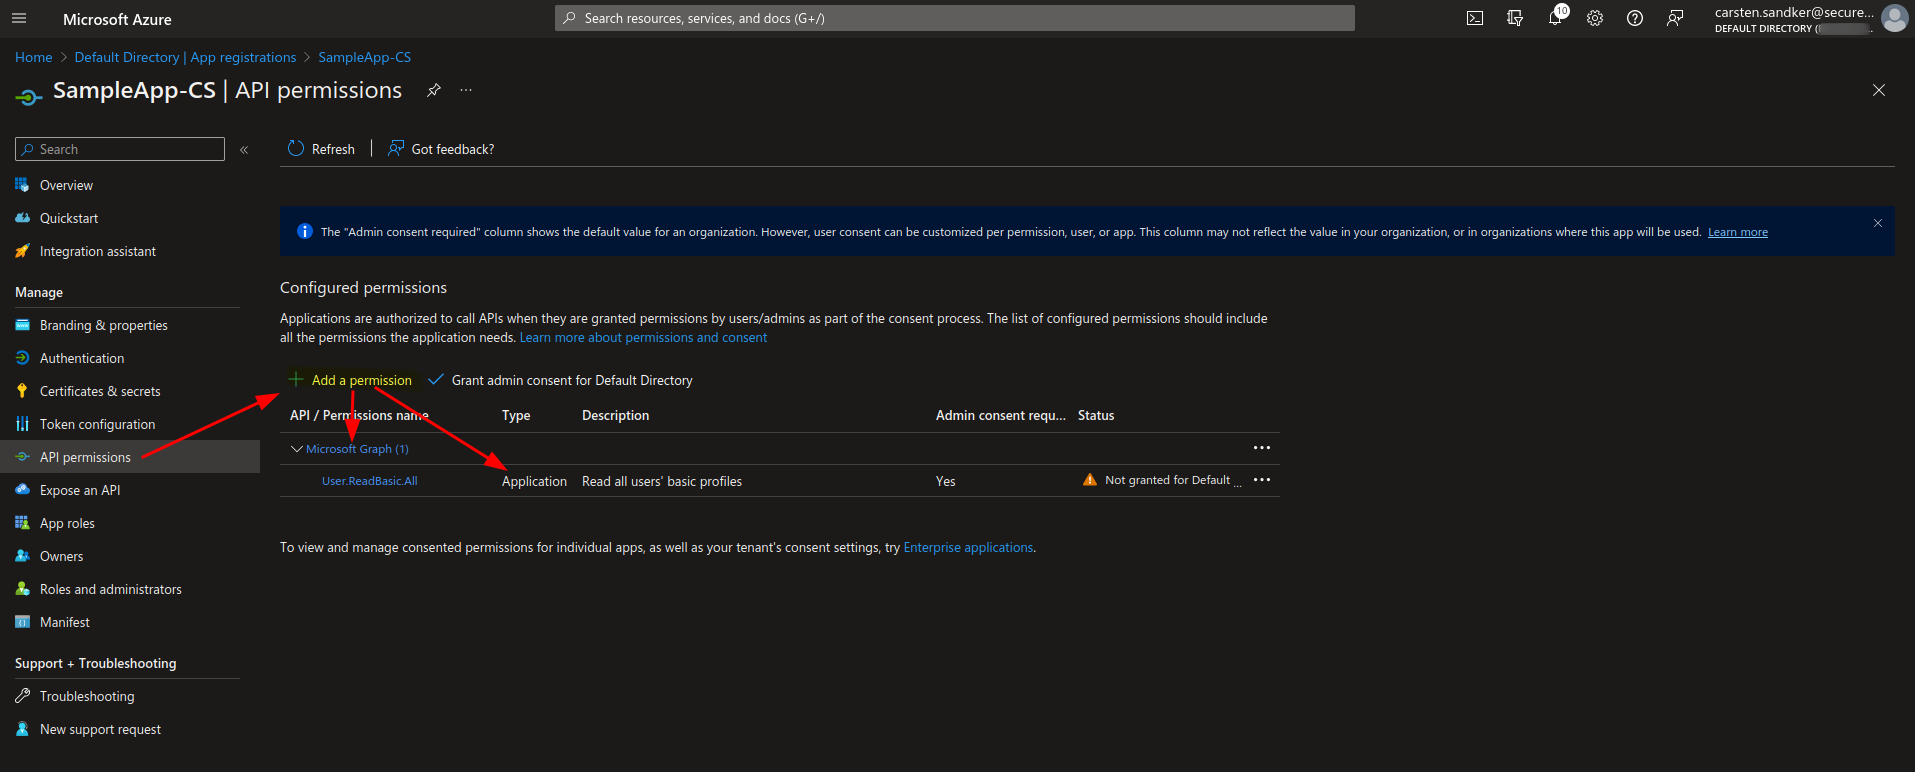Open the User.ReadBasic.All permission link

click(x=369, y=481)
